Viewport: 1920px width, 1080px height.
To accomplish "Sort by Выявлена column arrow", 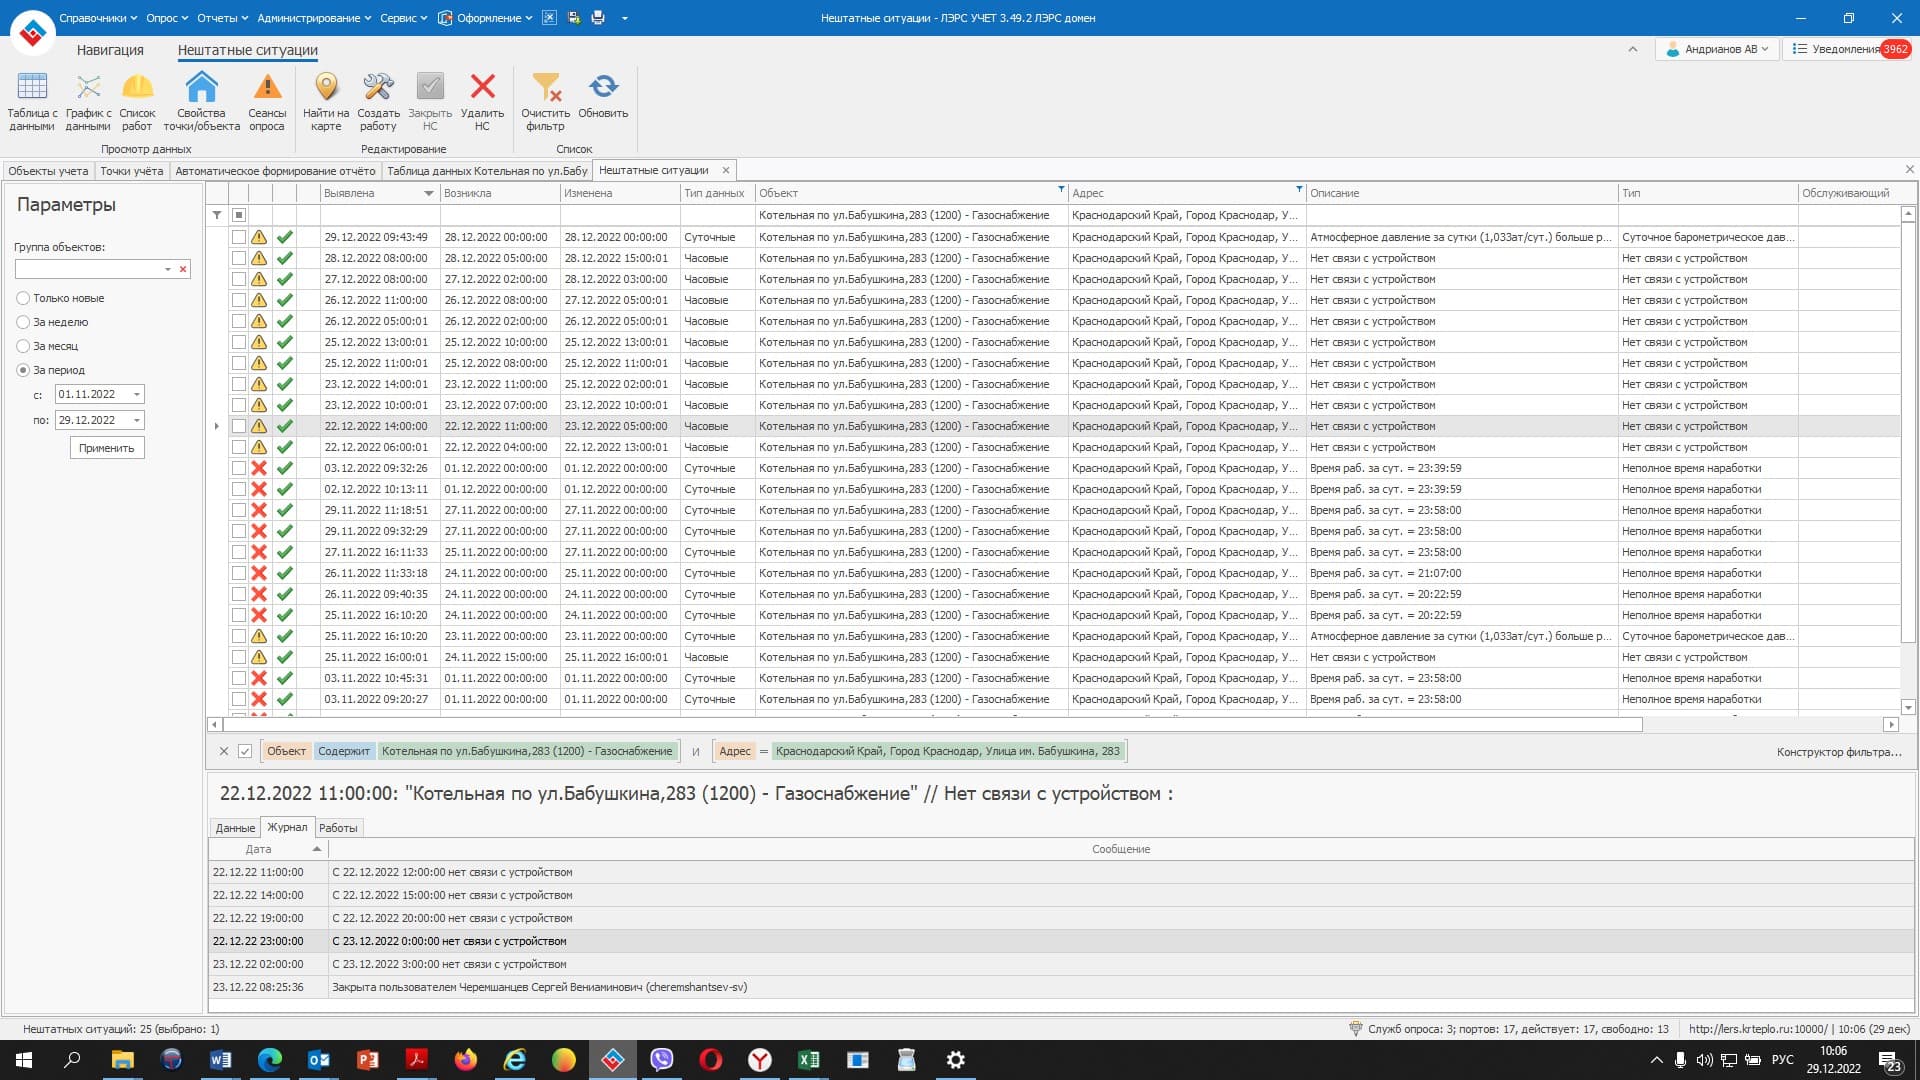I will [x=429, y=193].
